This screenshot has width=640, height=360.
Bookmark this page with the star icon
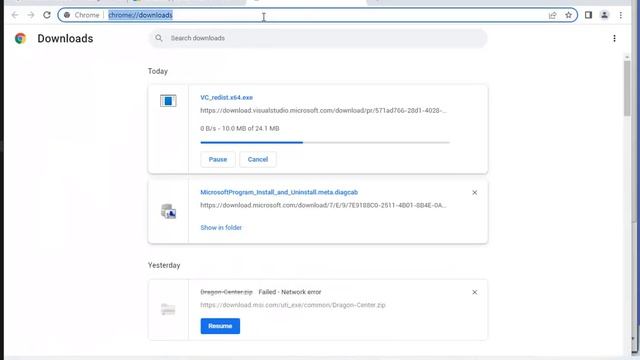[569, 15]
